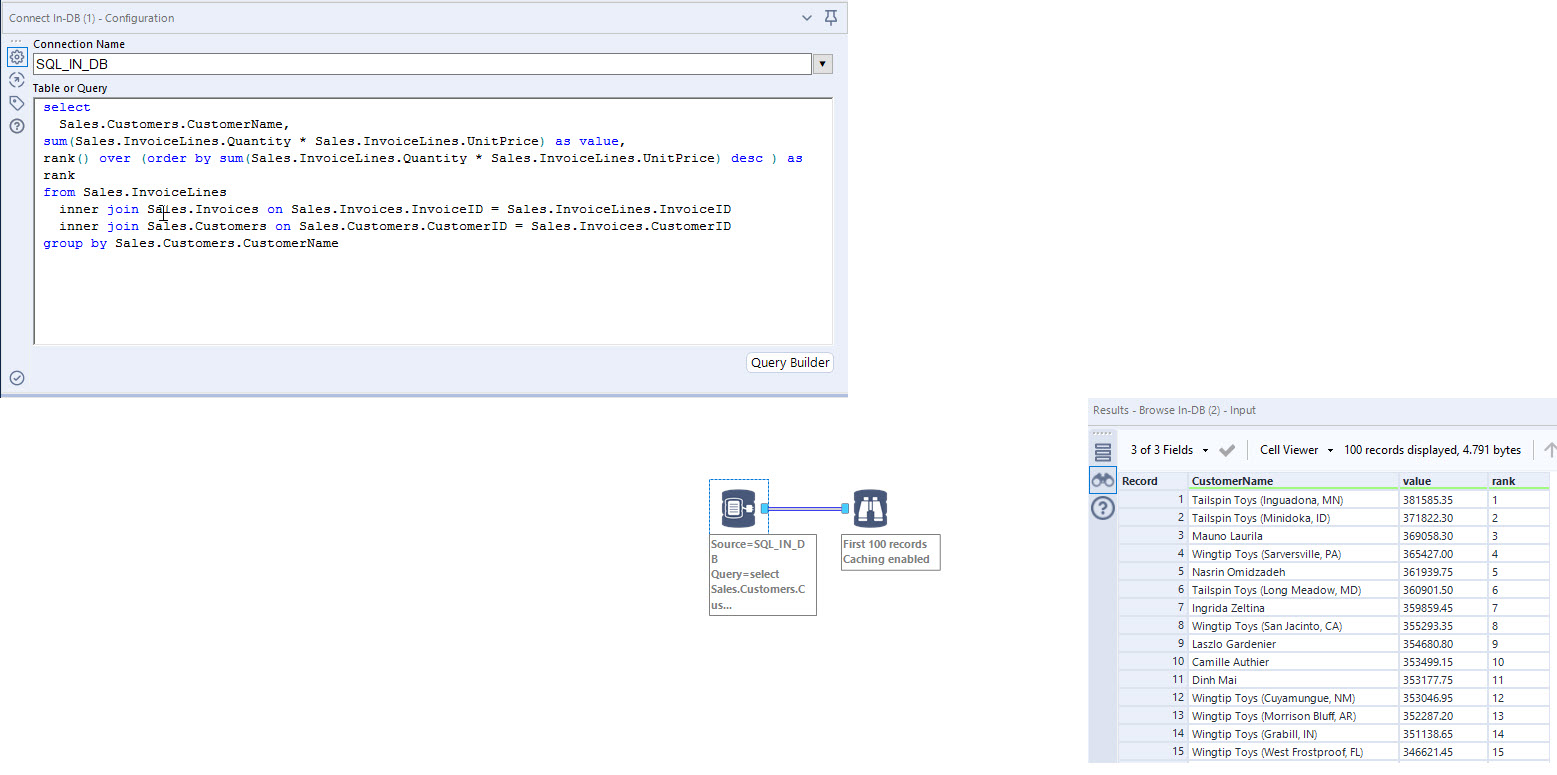Collapse the Connect In-DB configuration panel
Viewport: 1557px width, 775px height.
point(806,17)
